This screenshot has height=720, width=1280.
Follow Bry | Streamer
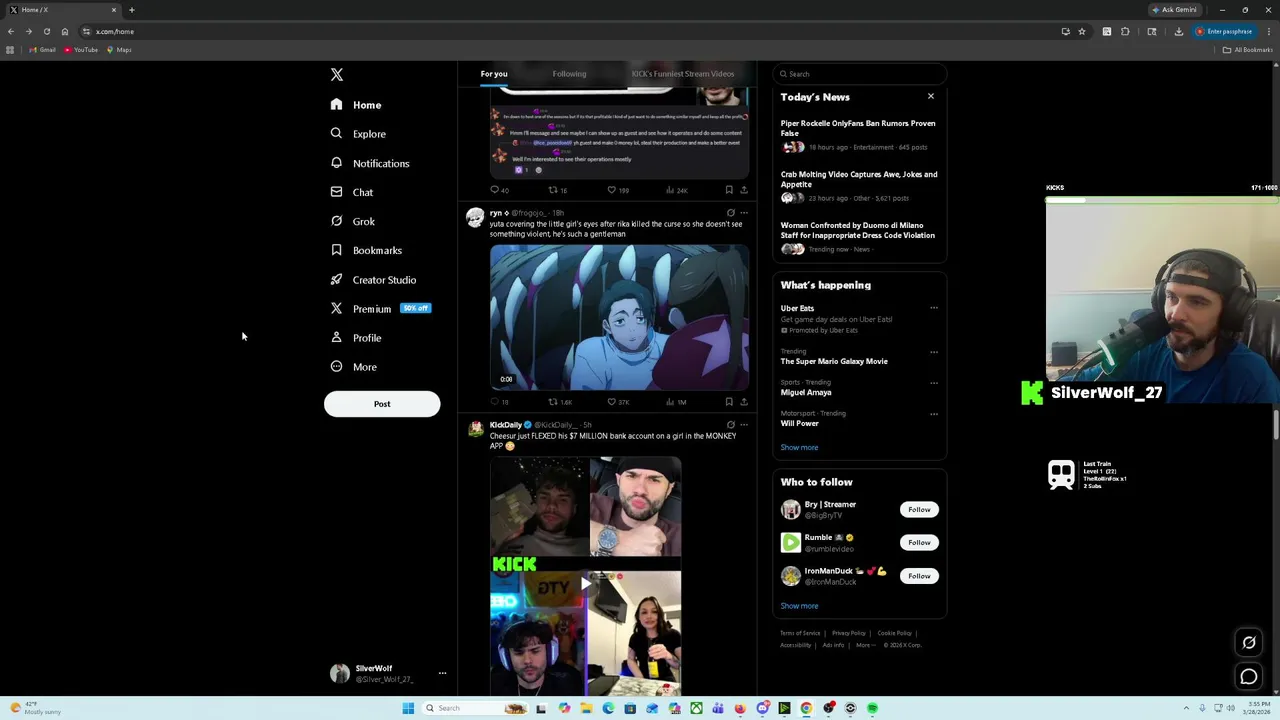click(919, 510)
